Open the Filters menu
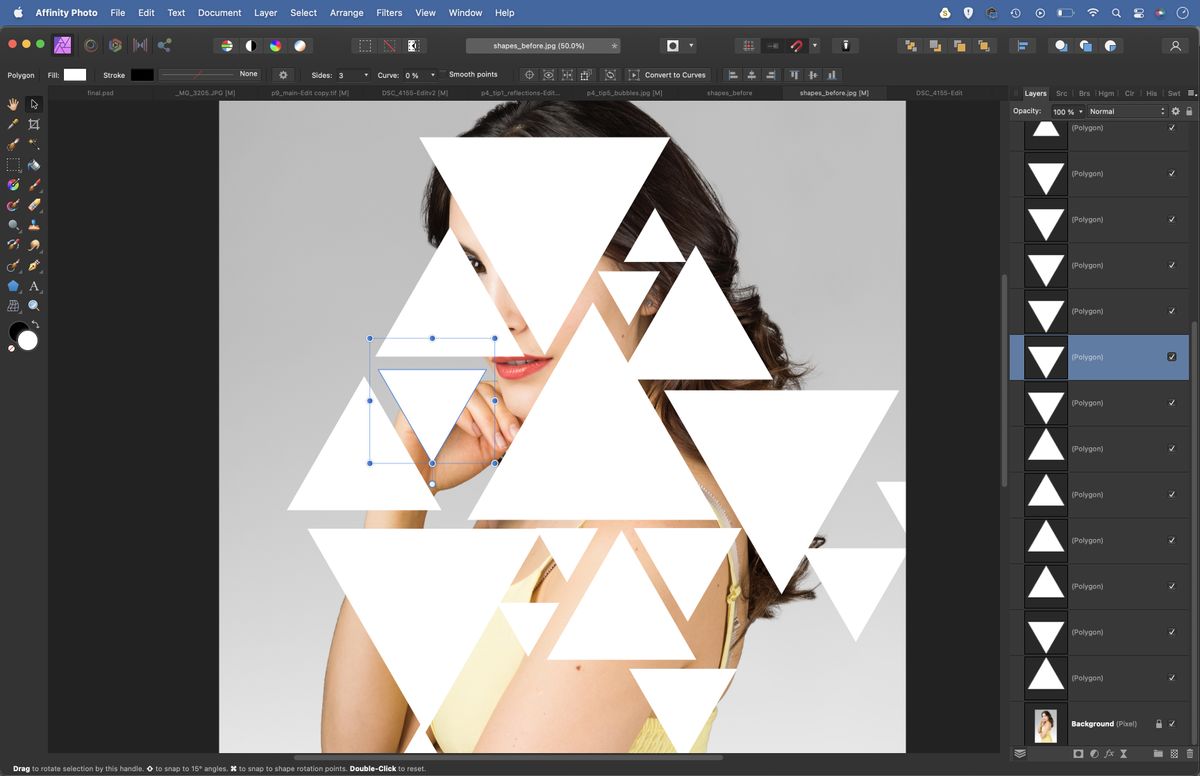1200x776 pixels. (389, 13)
